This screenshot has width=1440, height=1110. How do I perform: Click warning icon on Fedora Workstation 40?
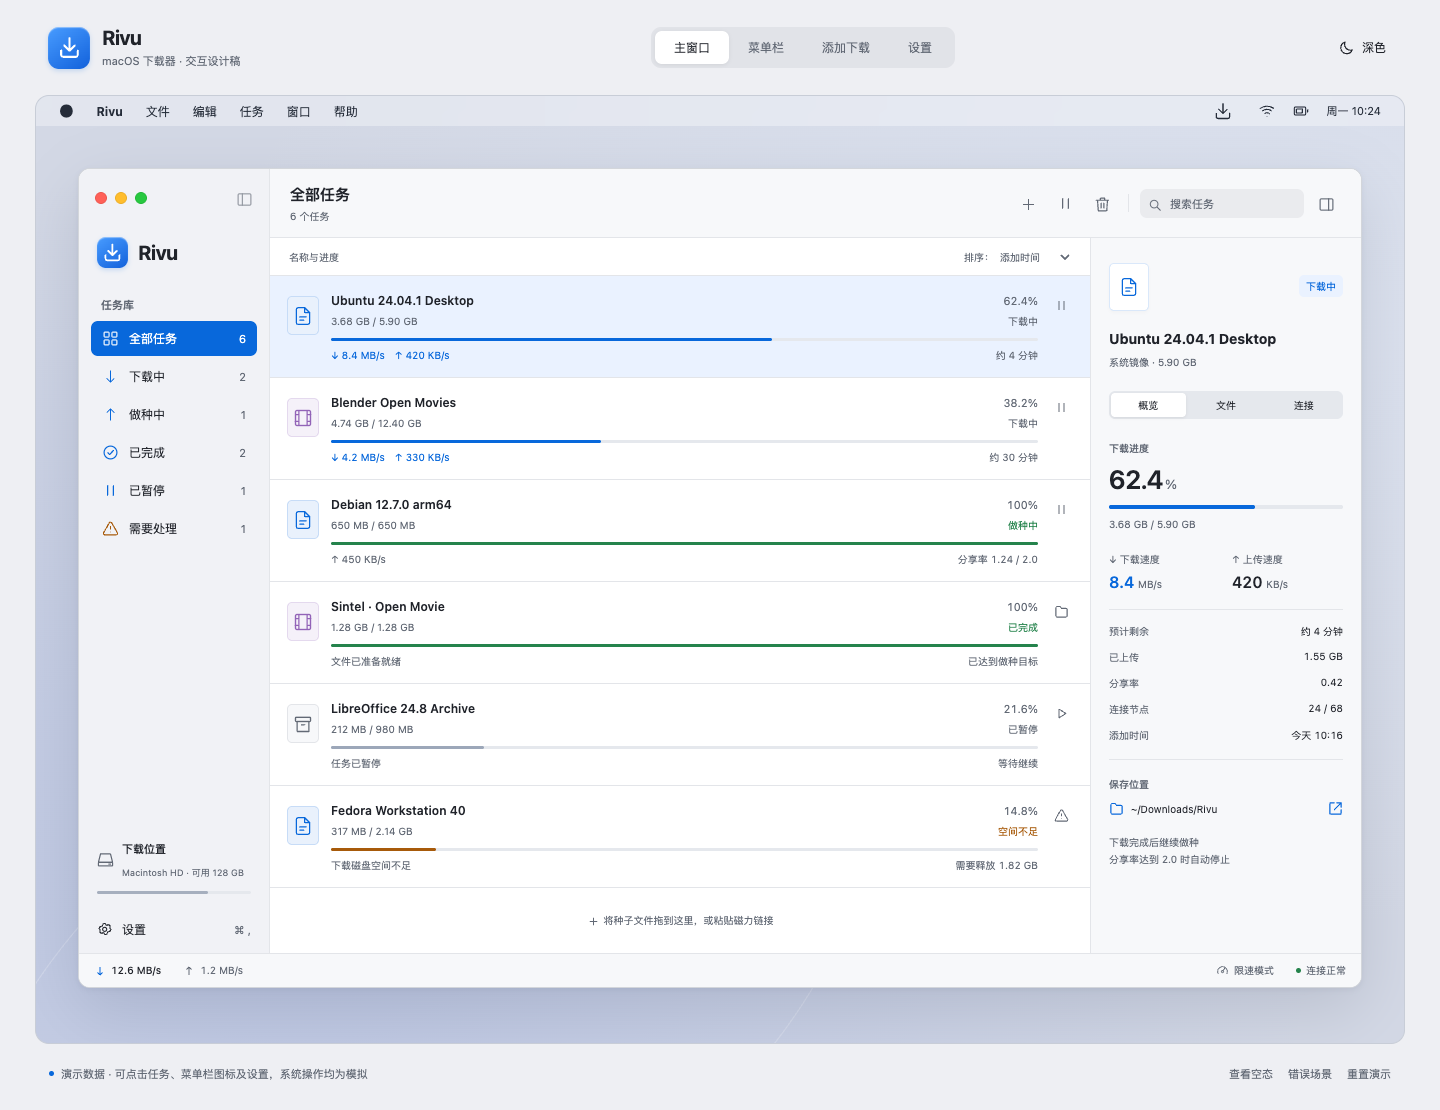click(x=1062, y=816)
